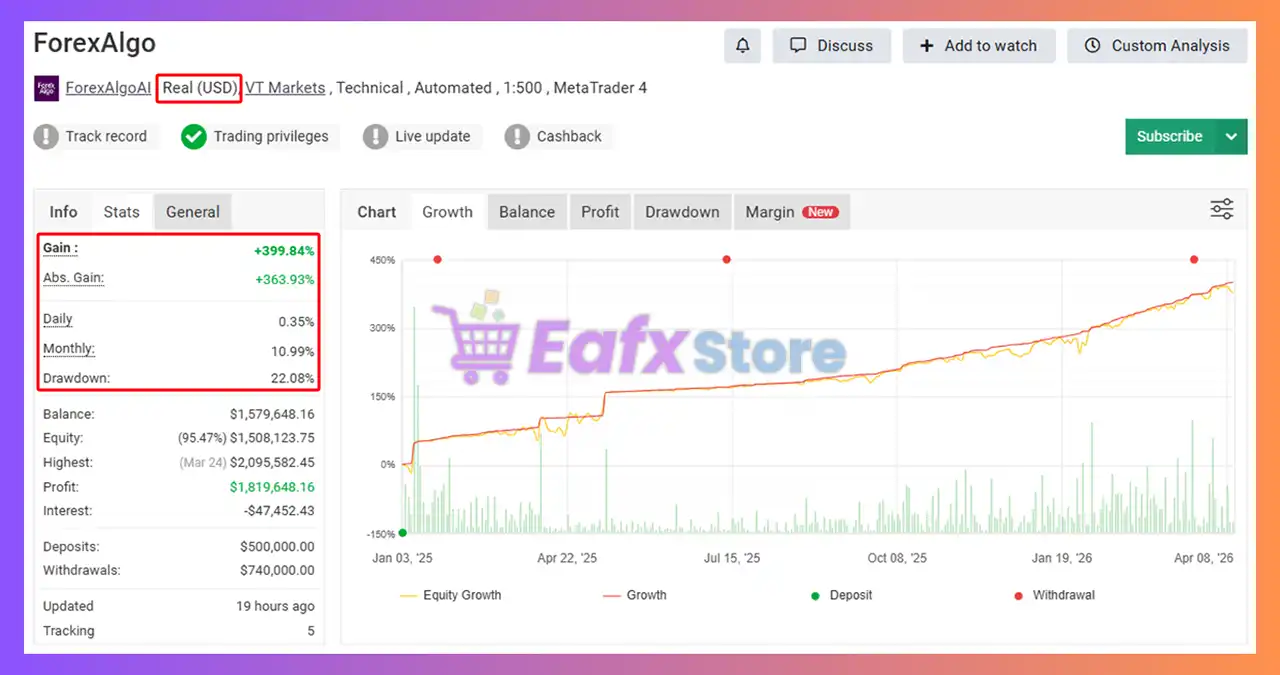Toggle the Growth legend series
This screenshot has height=675, width=1280.
tap(634, 595)
